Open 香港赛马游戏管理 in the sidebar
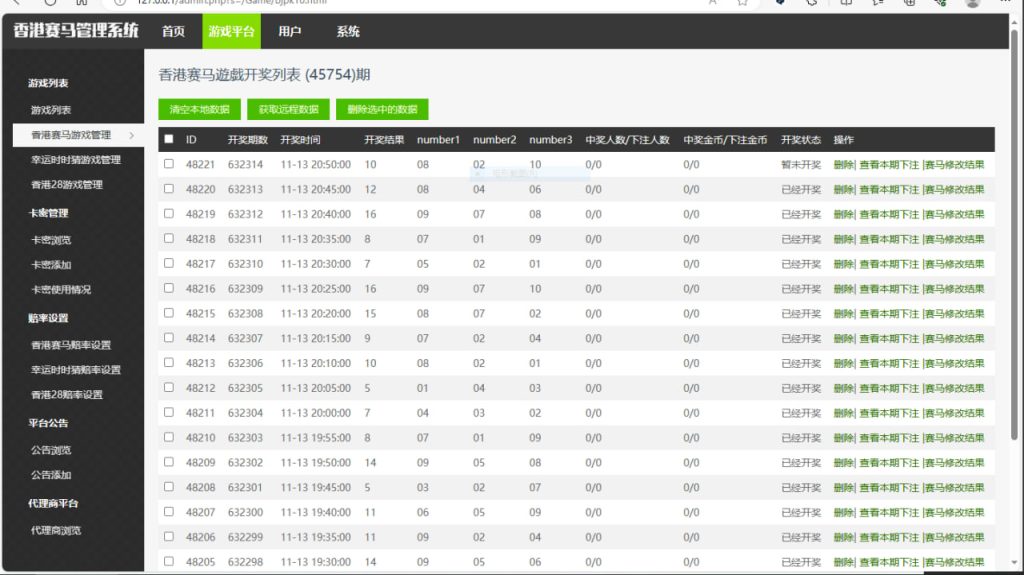This screenshot has height=575, width=1024. coord(71,135)
